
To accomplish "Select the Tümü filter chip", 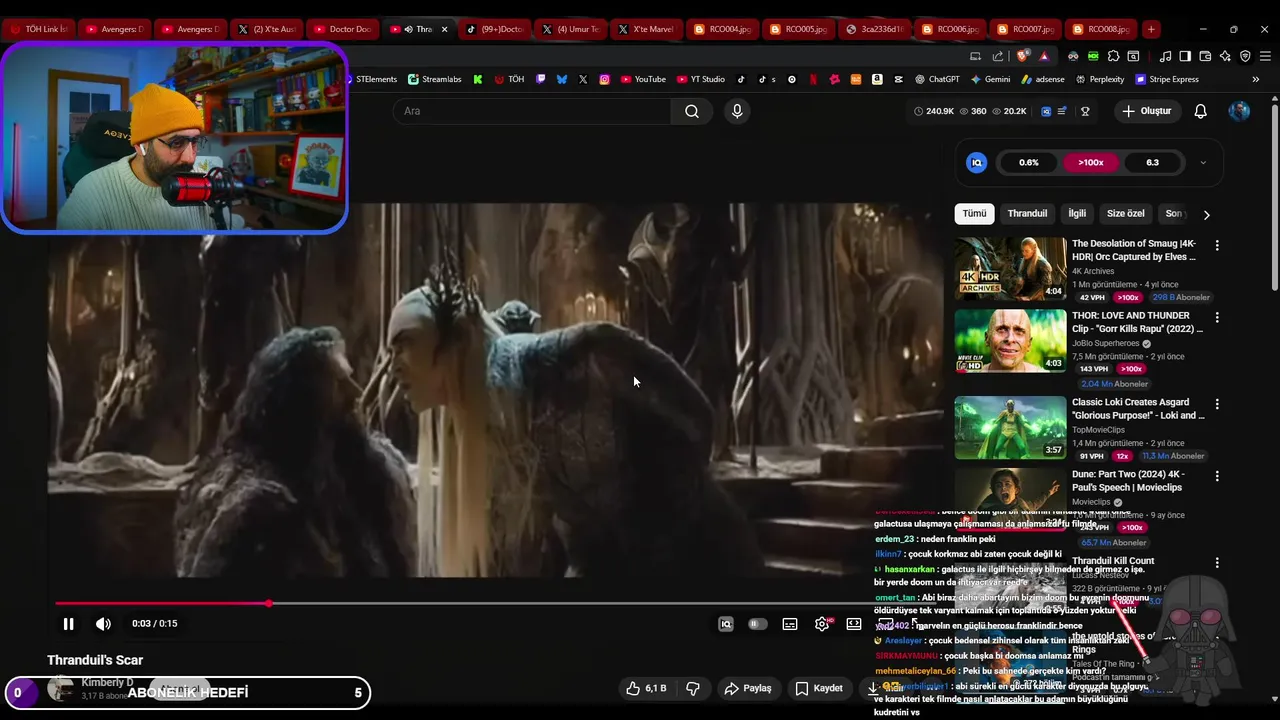I will pos(974,213).
